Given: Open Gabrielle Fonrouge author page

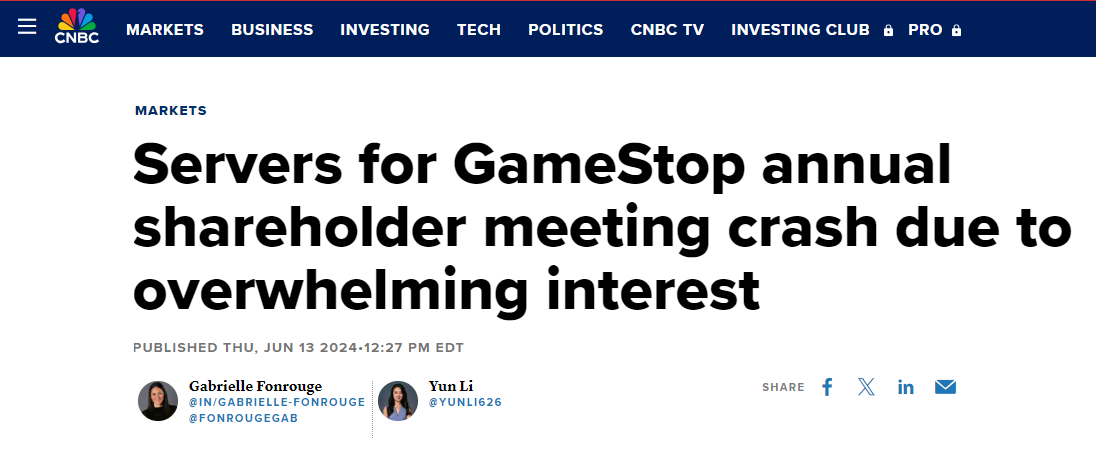Looking at the screenshot, I should pyautogui.click(x=255, y=386).
